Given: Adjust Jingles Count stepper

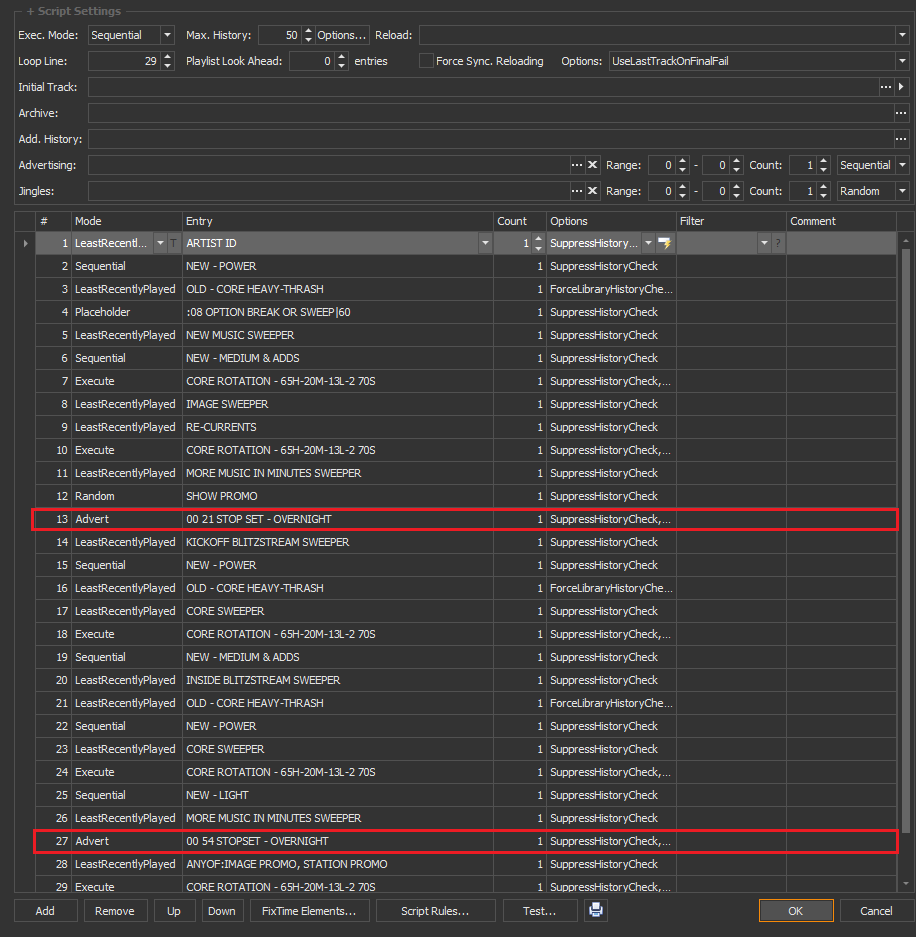Looking at the screenshot, I should (824, 191).
